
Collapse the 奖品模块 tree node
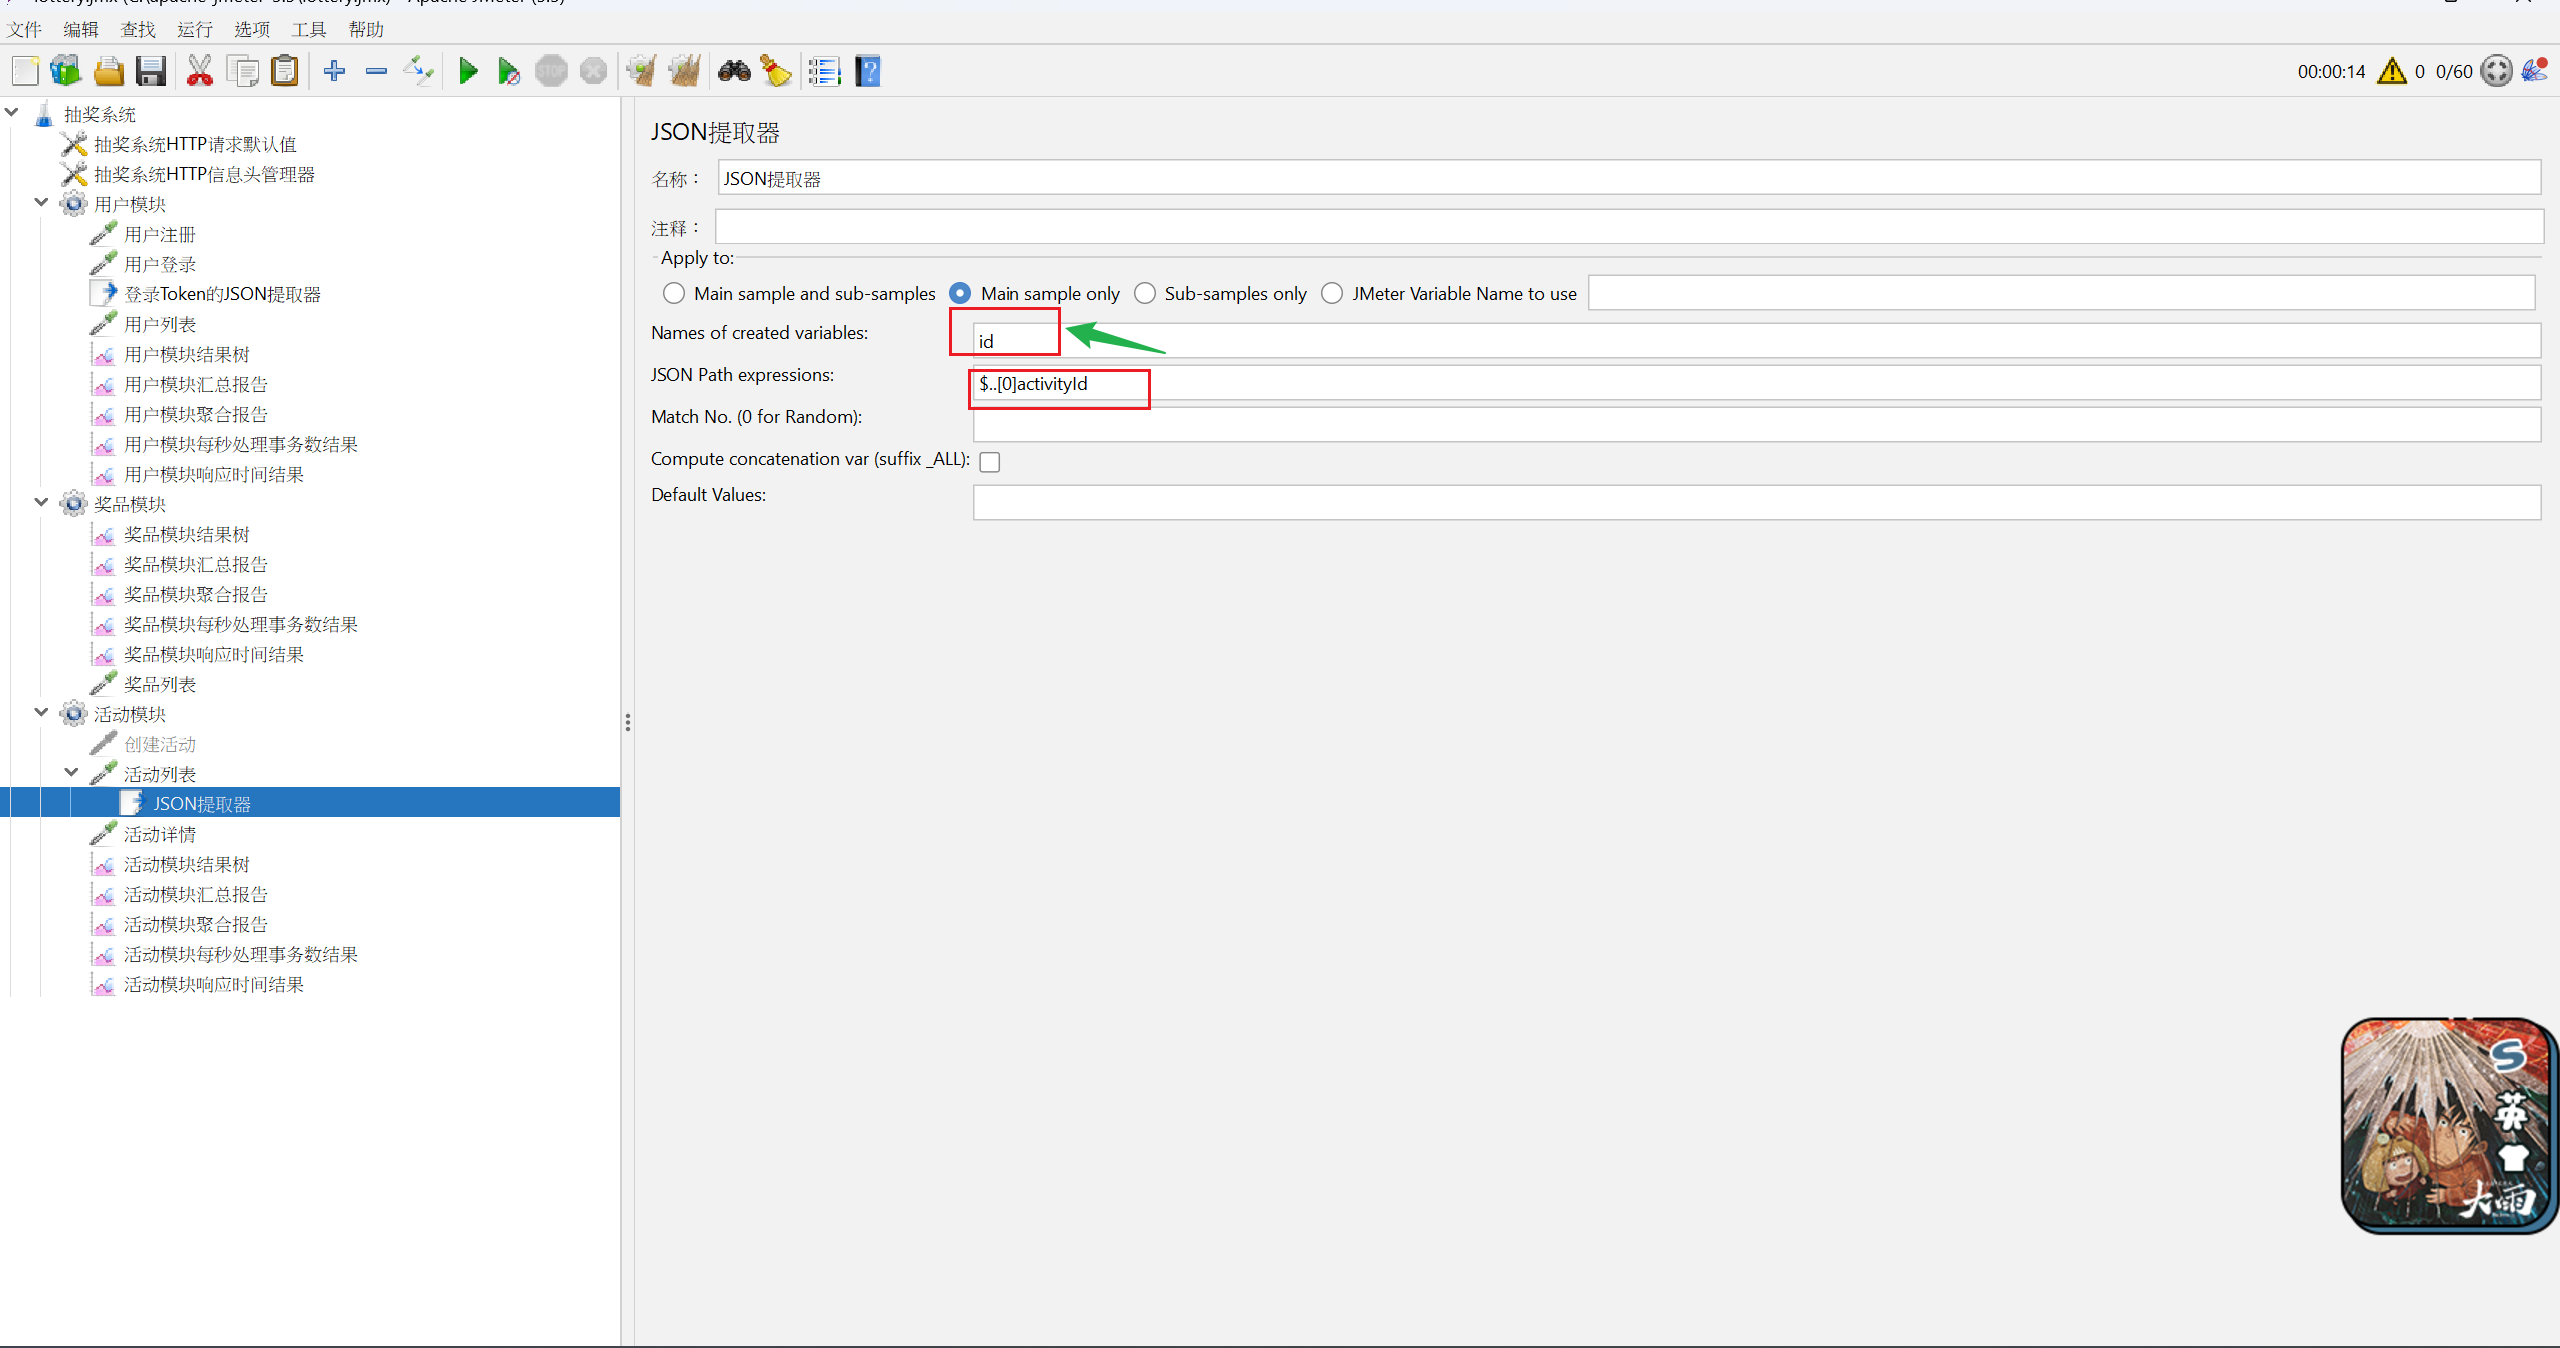coord(41,503)
